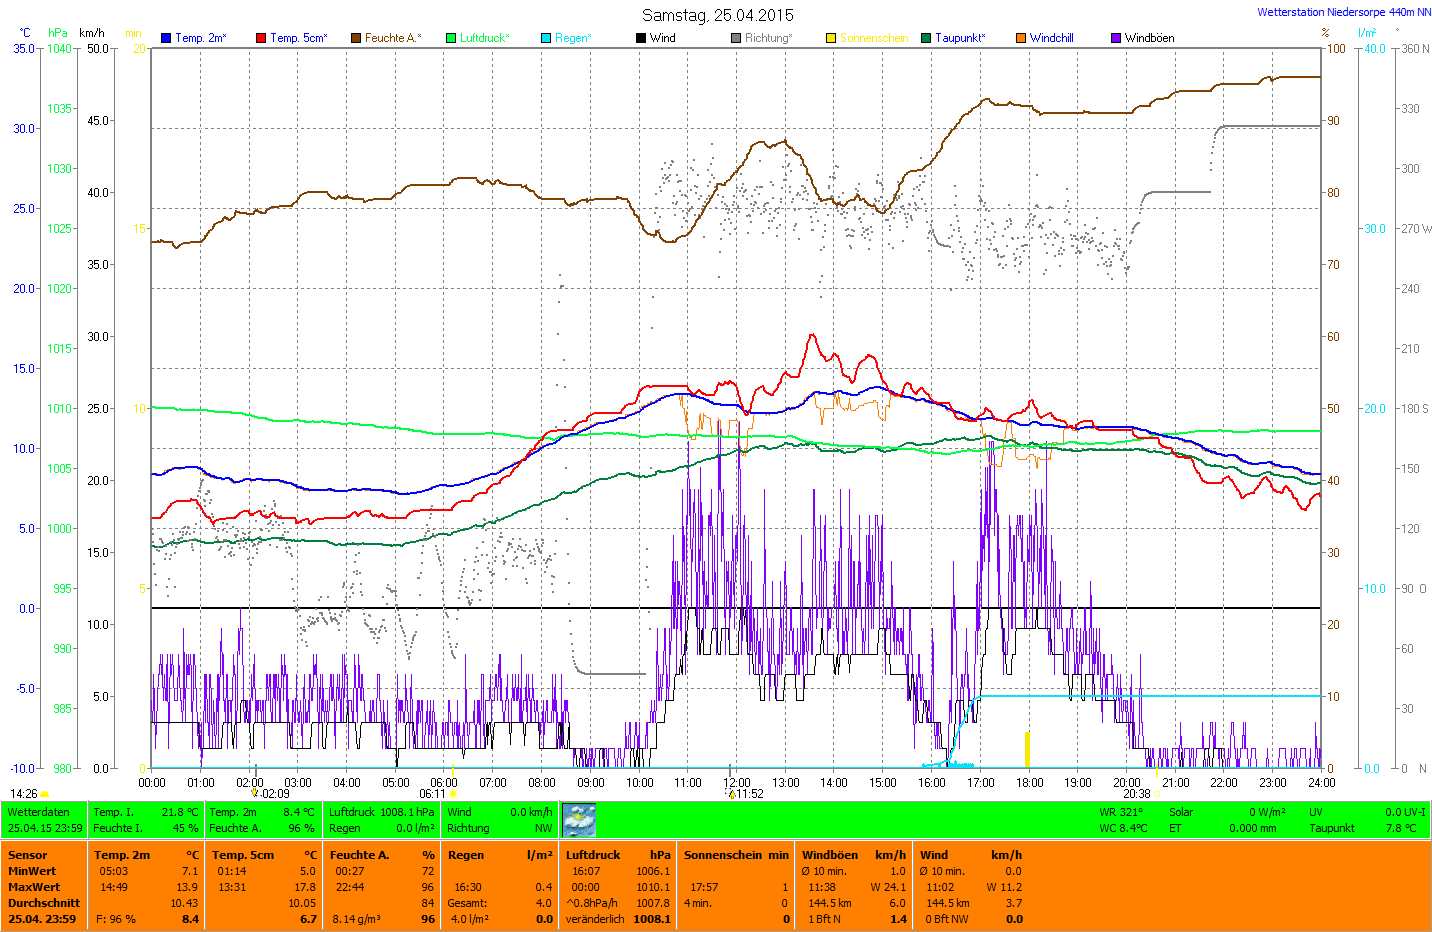Click the marker labeled 11:52
Image resolution: width=1432 pixels, height=932 pixels.
coord(732,794)
